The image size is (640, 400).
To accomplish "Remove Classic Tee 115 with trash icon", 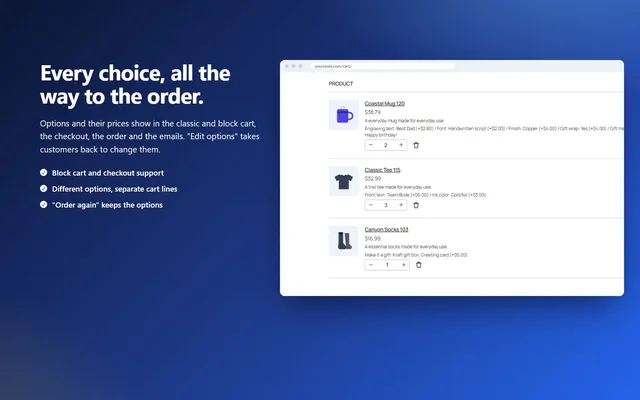I will [x=416, y=205].
